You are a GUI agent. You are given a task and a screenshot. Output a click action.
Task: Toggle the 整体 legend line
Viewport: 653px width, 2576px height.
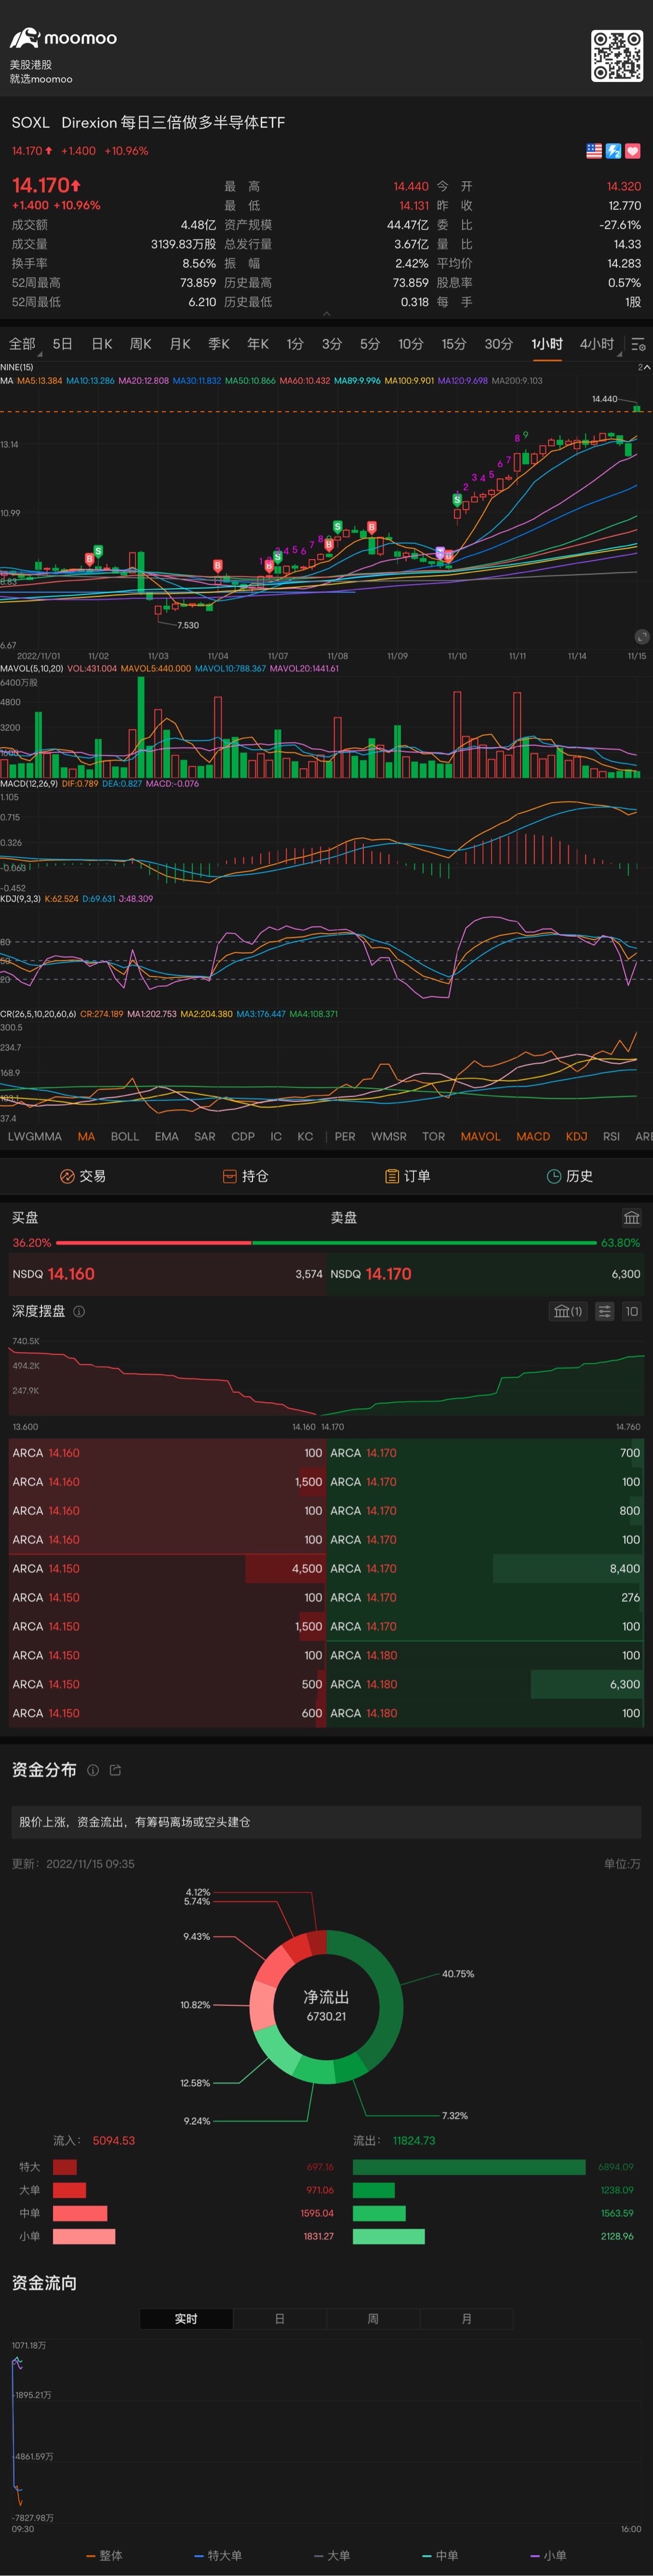click(104, 2555)
